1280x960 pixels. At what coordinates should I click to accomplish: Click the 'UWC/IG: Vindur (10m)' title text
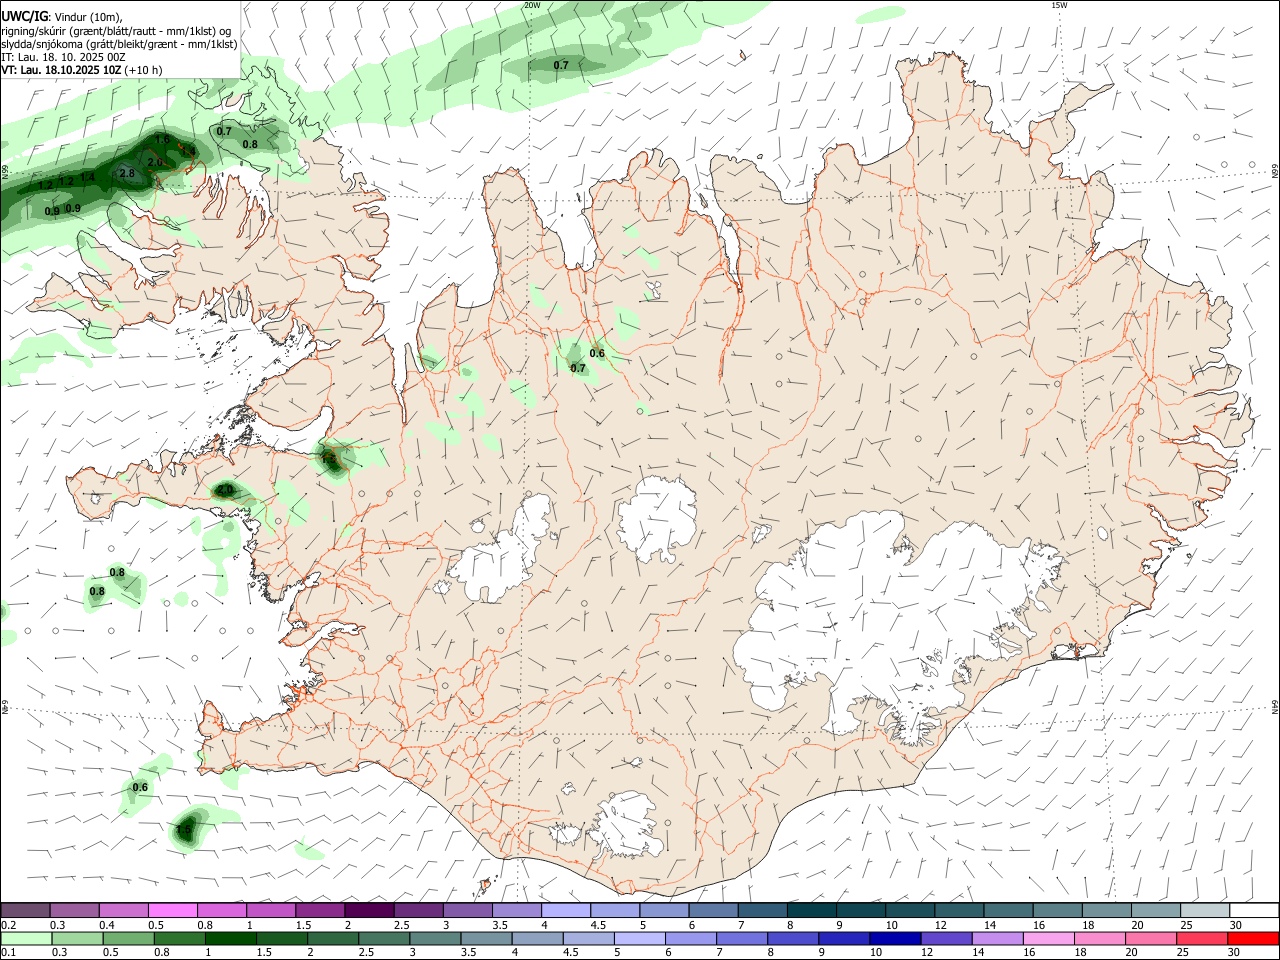62,17
